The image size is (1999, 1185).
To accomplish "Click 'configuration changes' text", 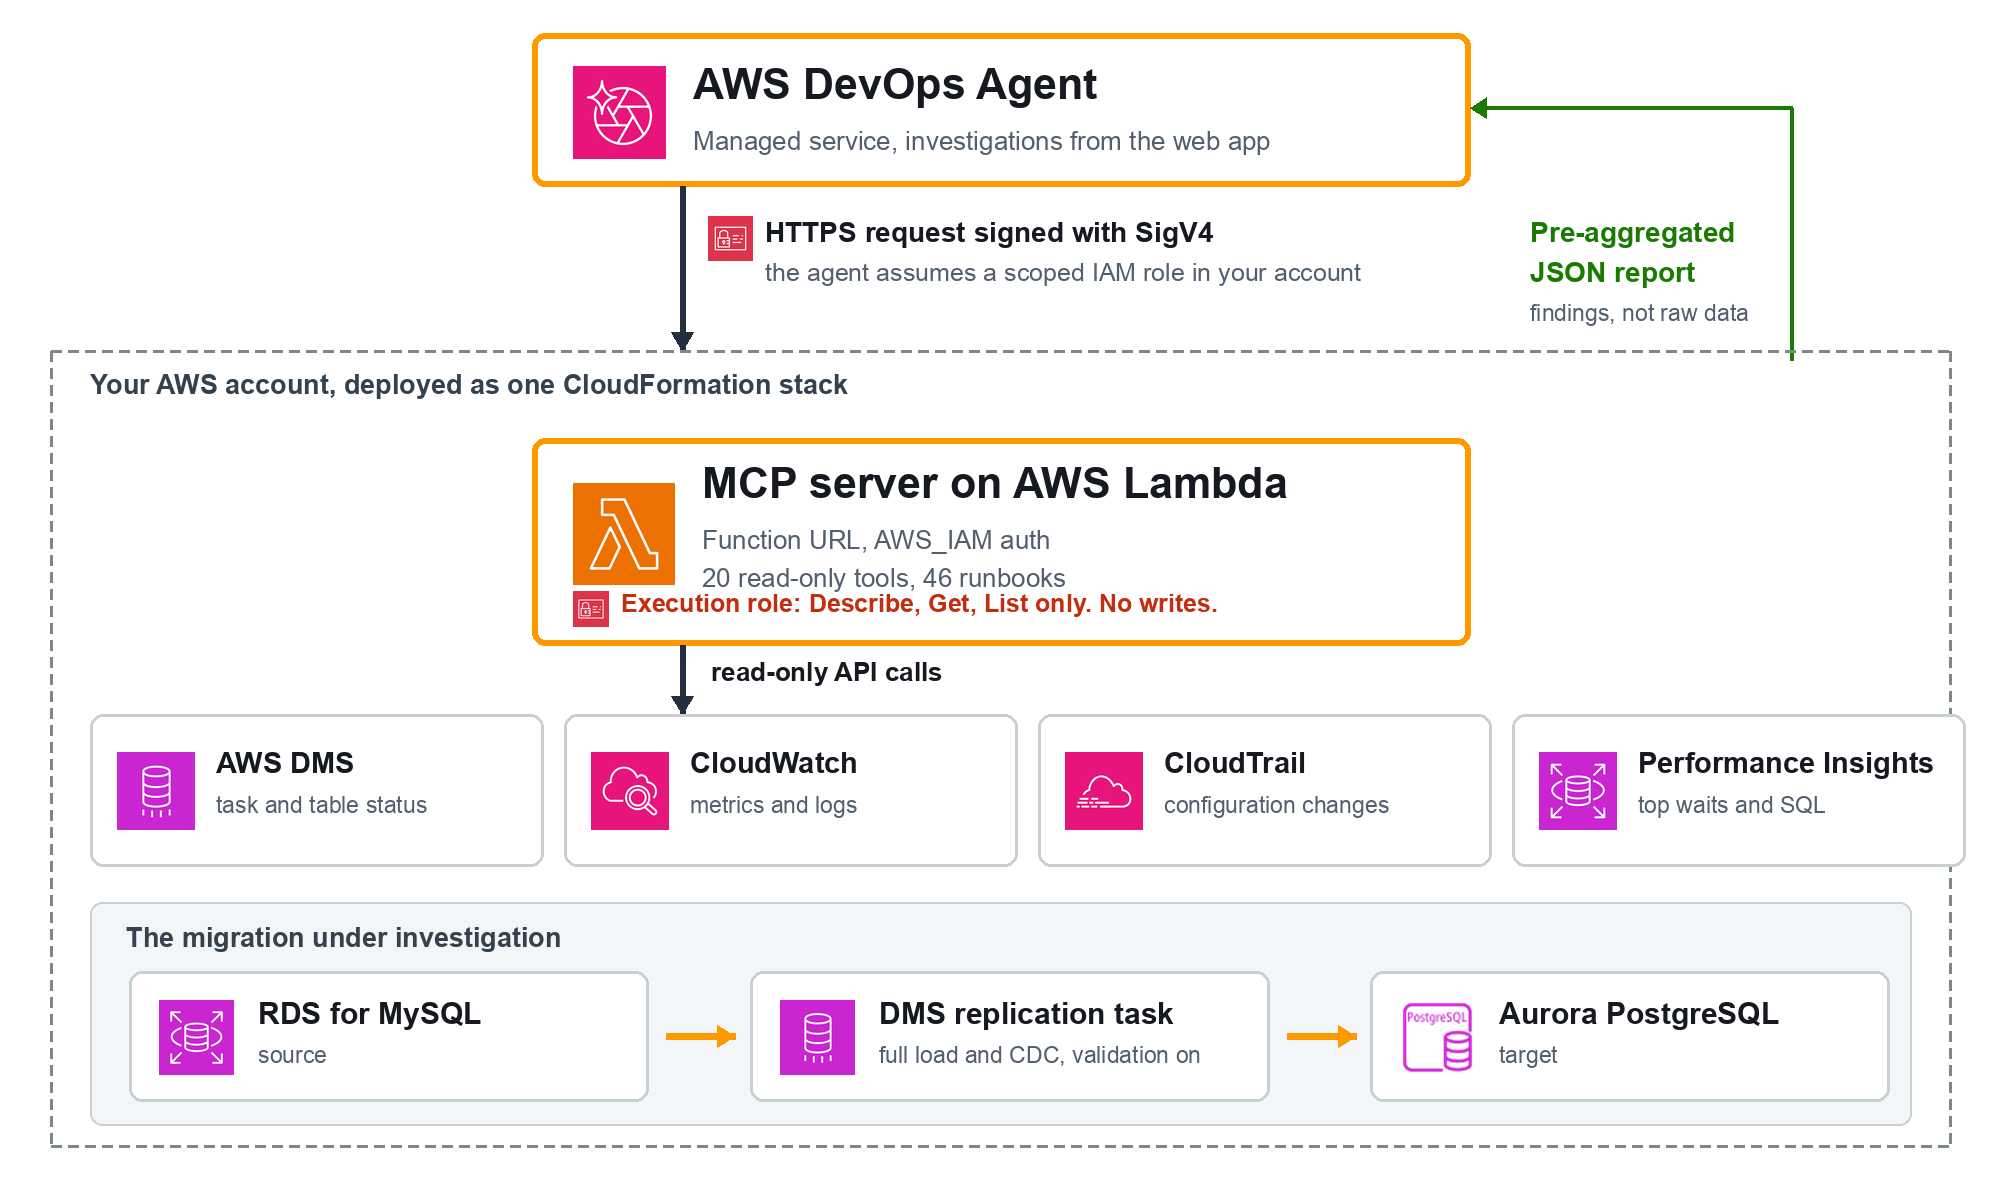I will (x=1276, y=805).
